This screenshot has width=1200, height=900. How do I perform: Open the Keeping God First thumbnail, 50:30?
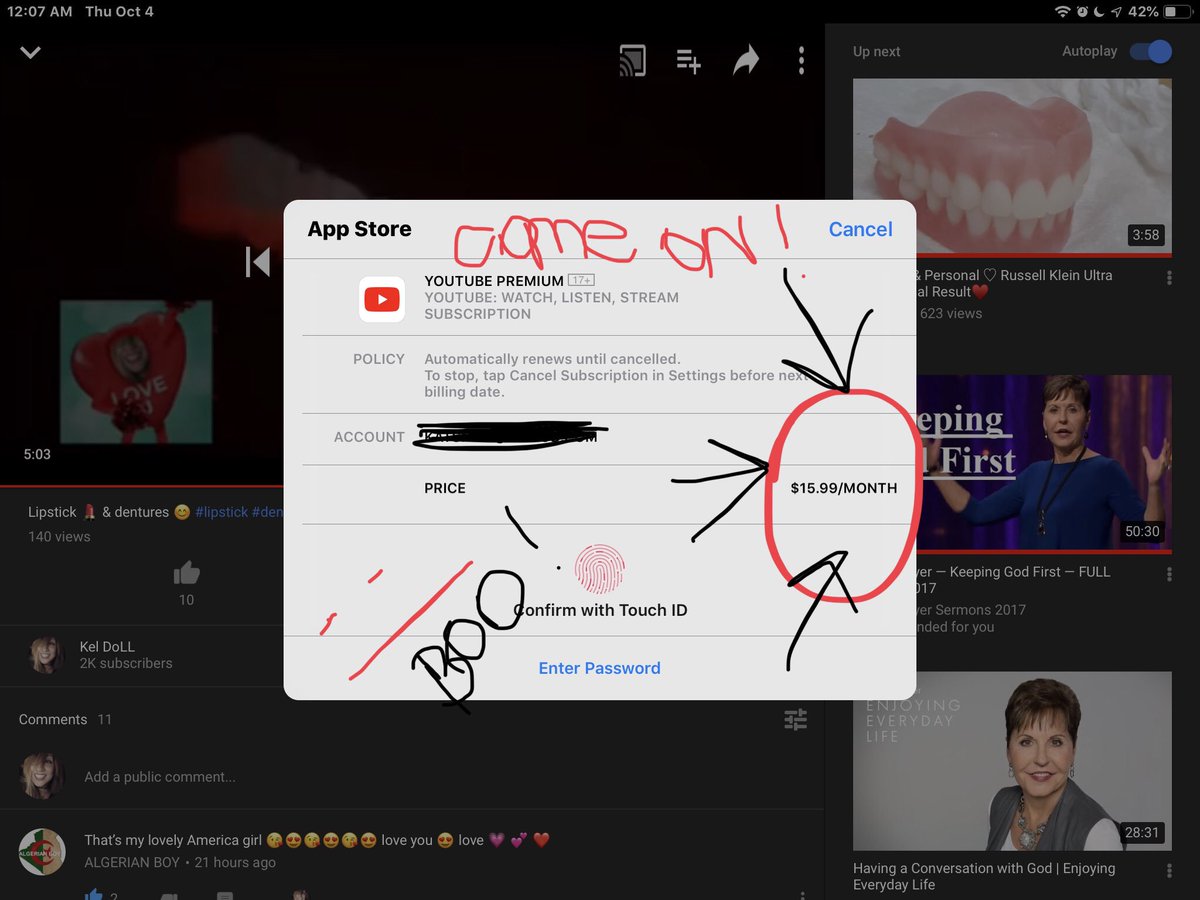pos(1012,464)
